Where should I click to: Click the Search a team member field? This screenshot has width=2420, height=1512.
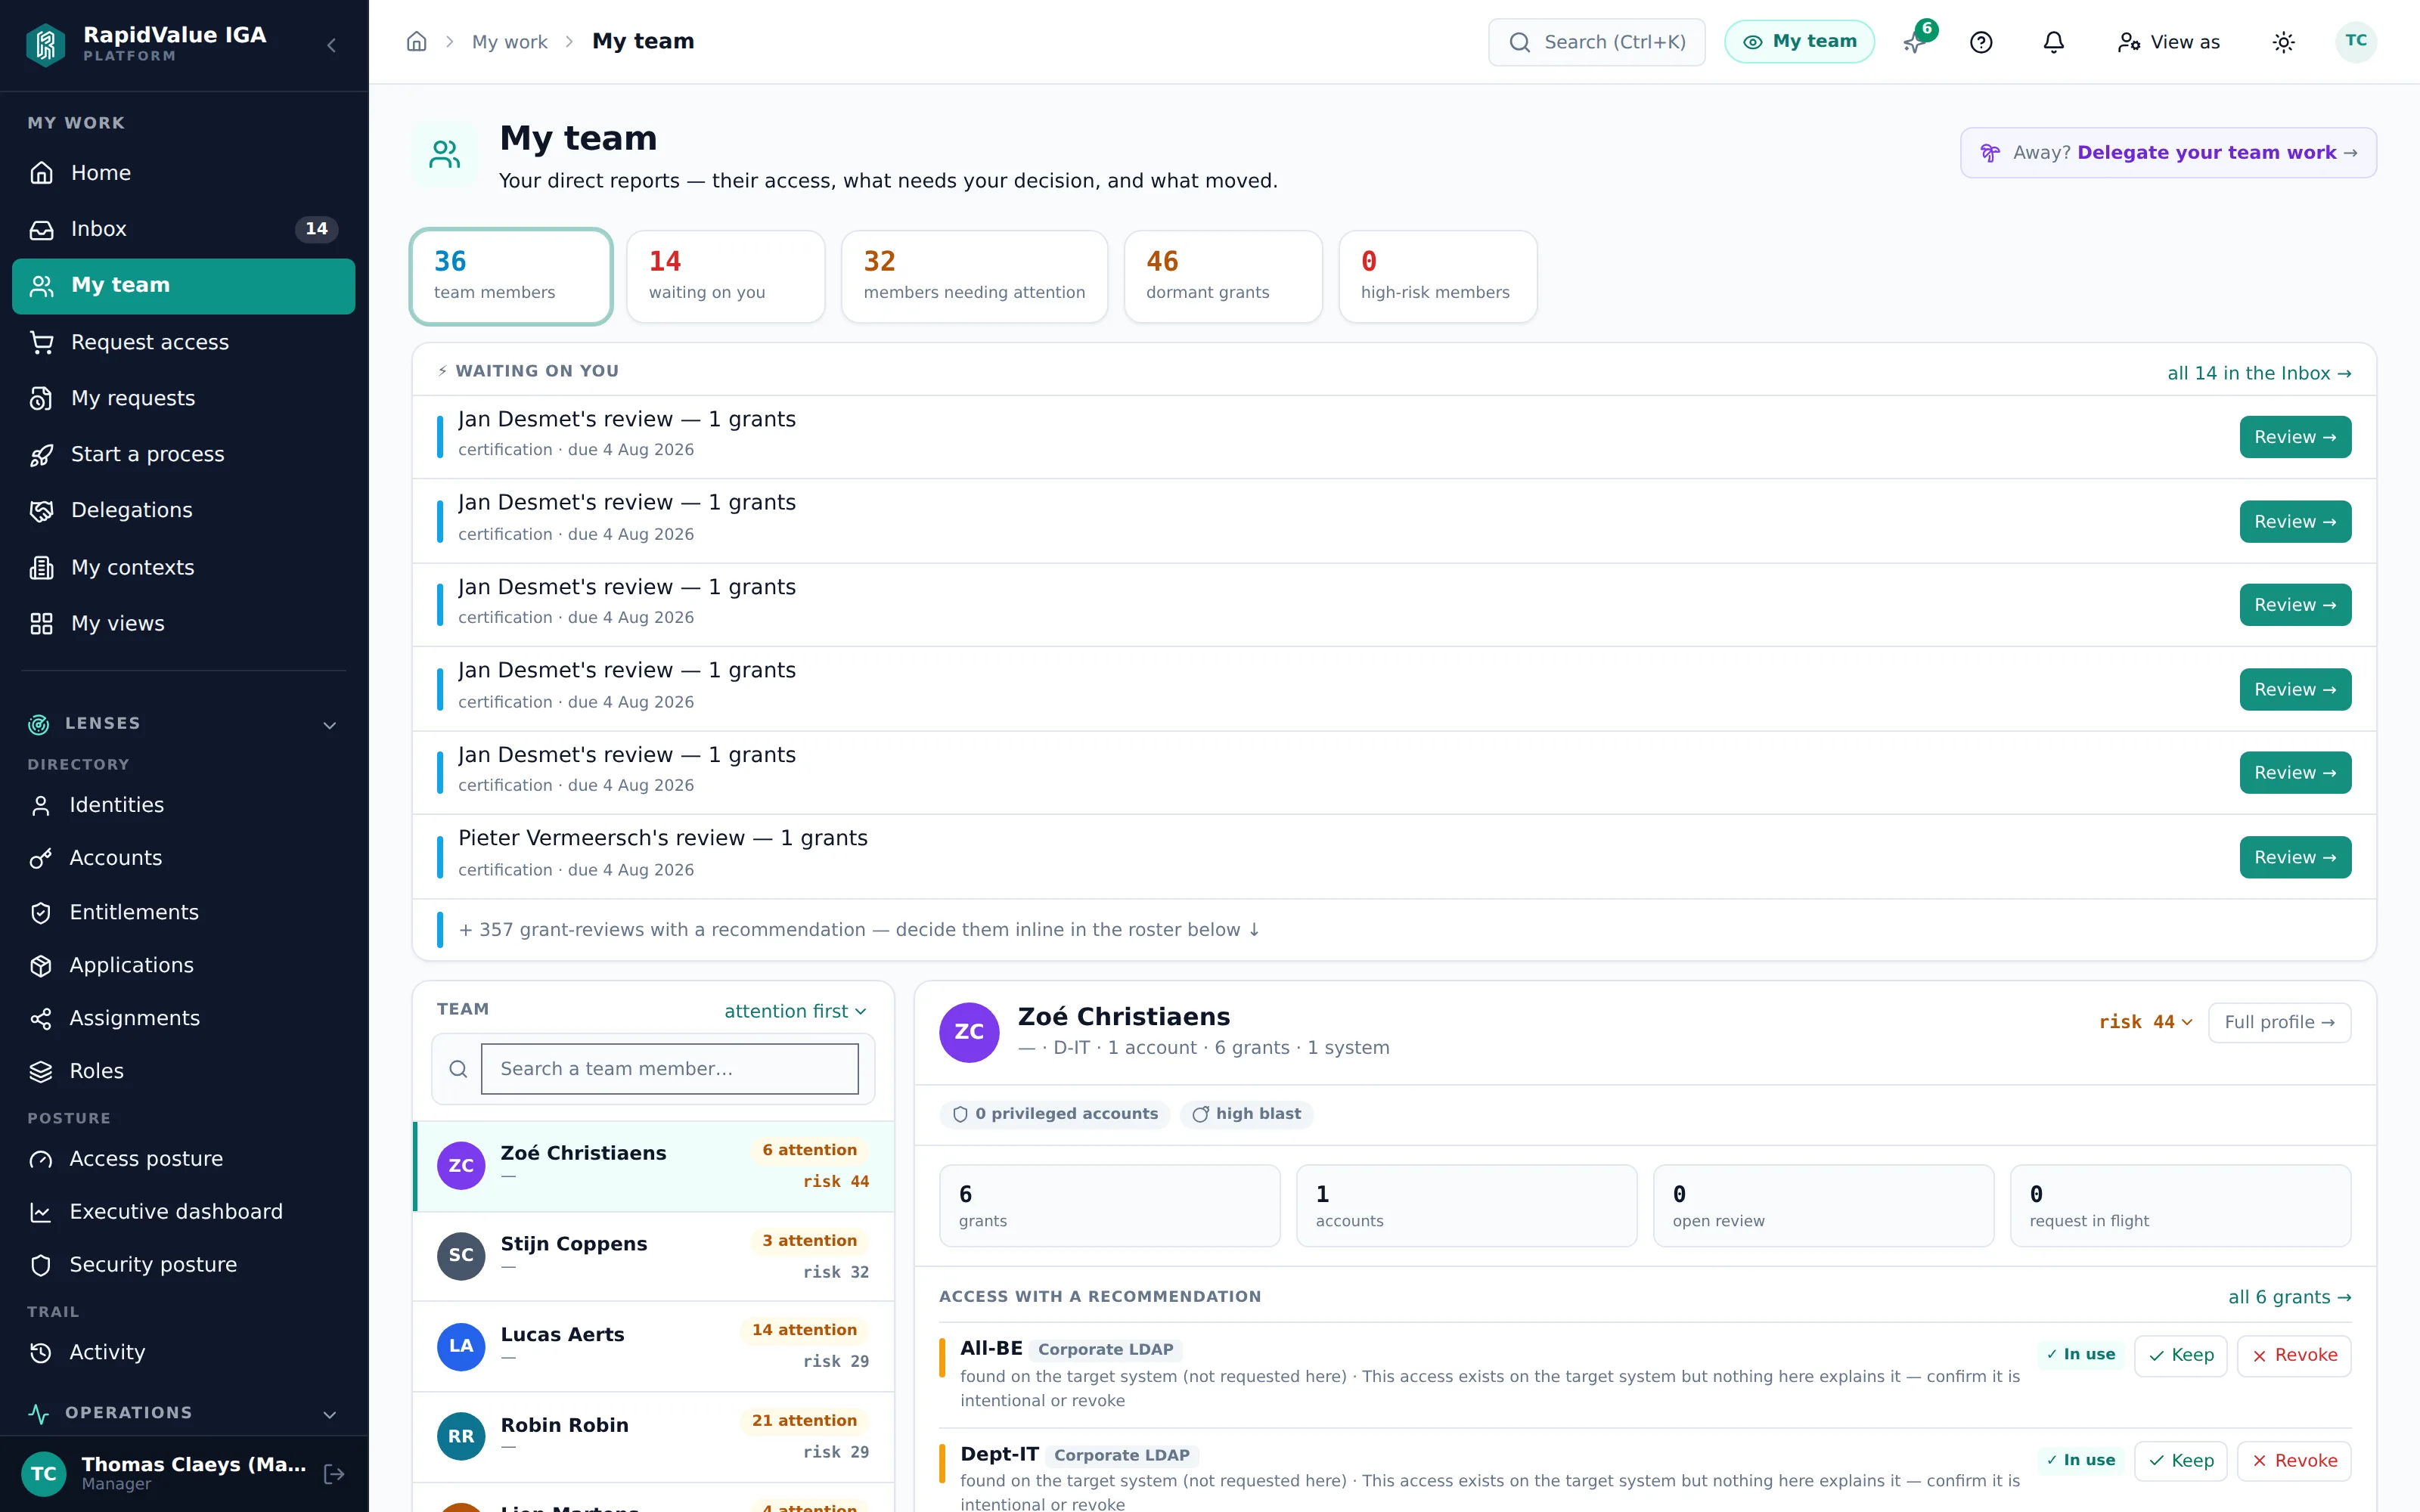(669, 1069)
